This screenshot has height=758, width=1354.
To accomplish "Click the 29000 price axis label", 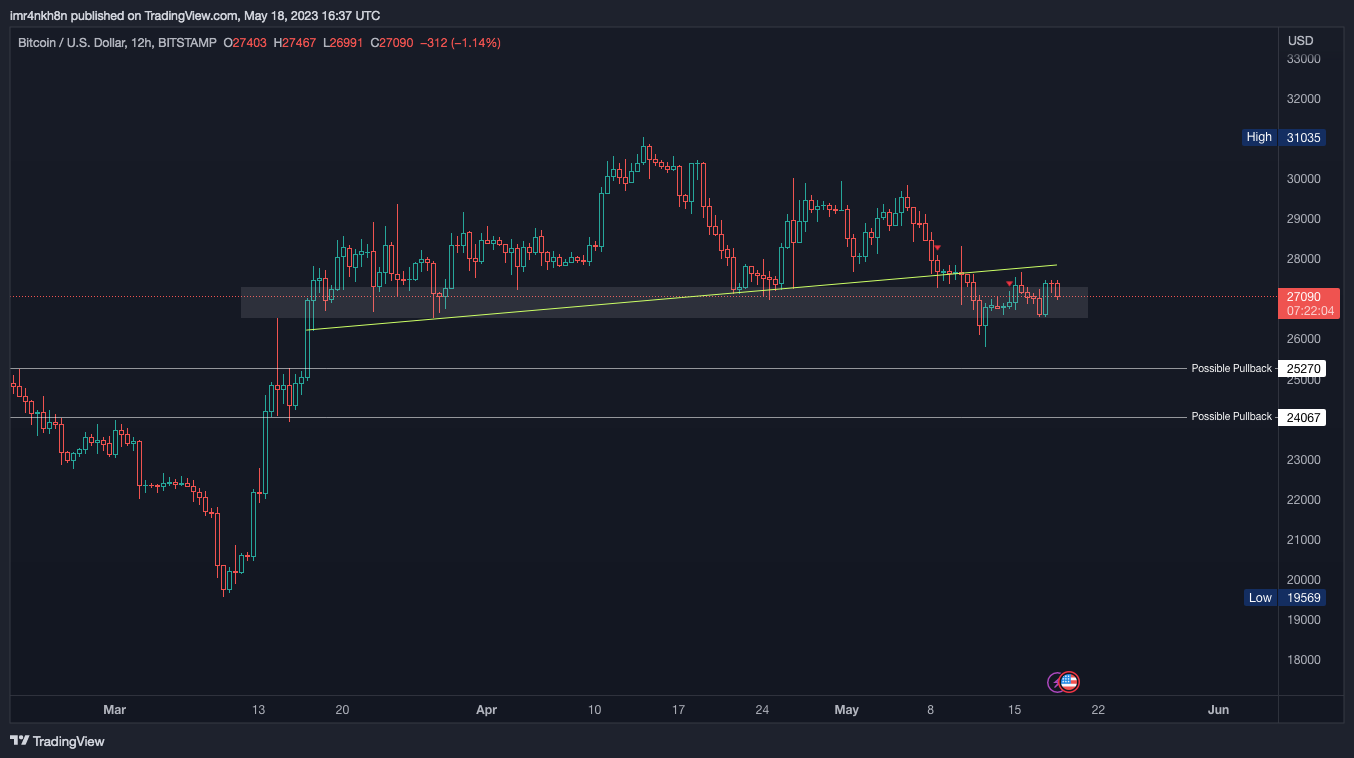I will tap(1304, 219).
